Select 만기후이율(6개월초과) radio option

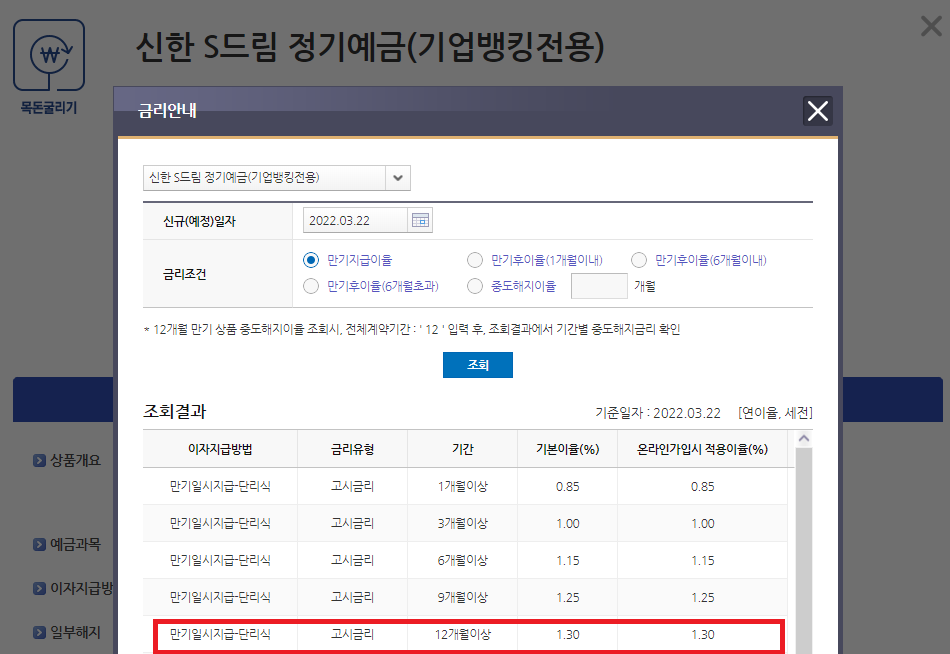click(311, 286)
